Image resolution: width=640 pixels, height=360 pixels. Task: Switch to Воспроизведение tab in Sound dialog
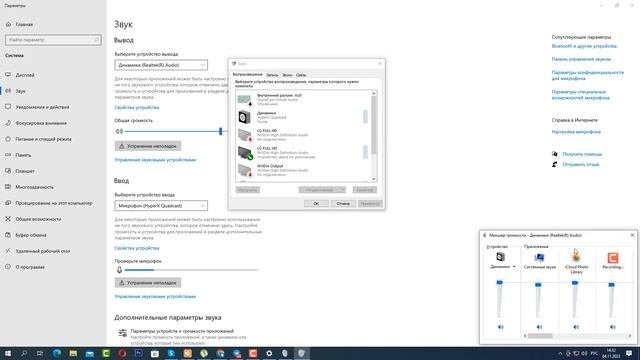pos(247,75)
